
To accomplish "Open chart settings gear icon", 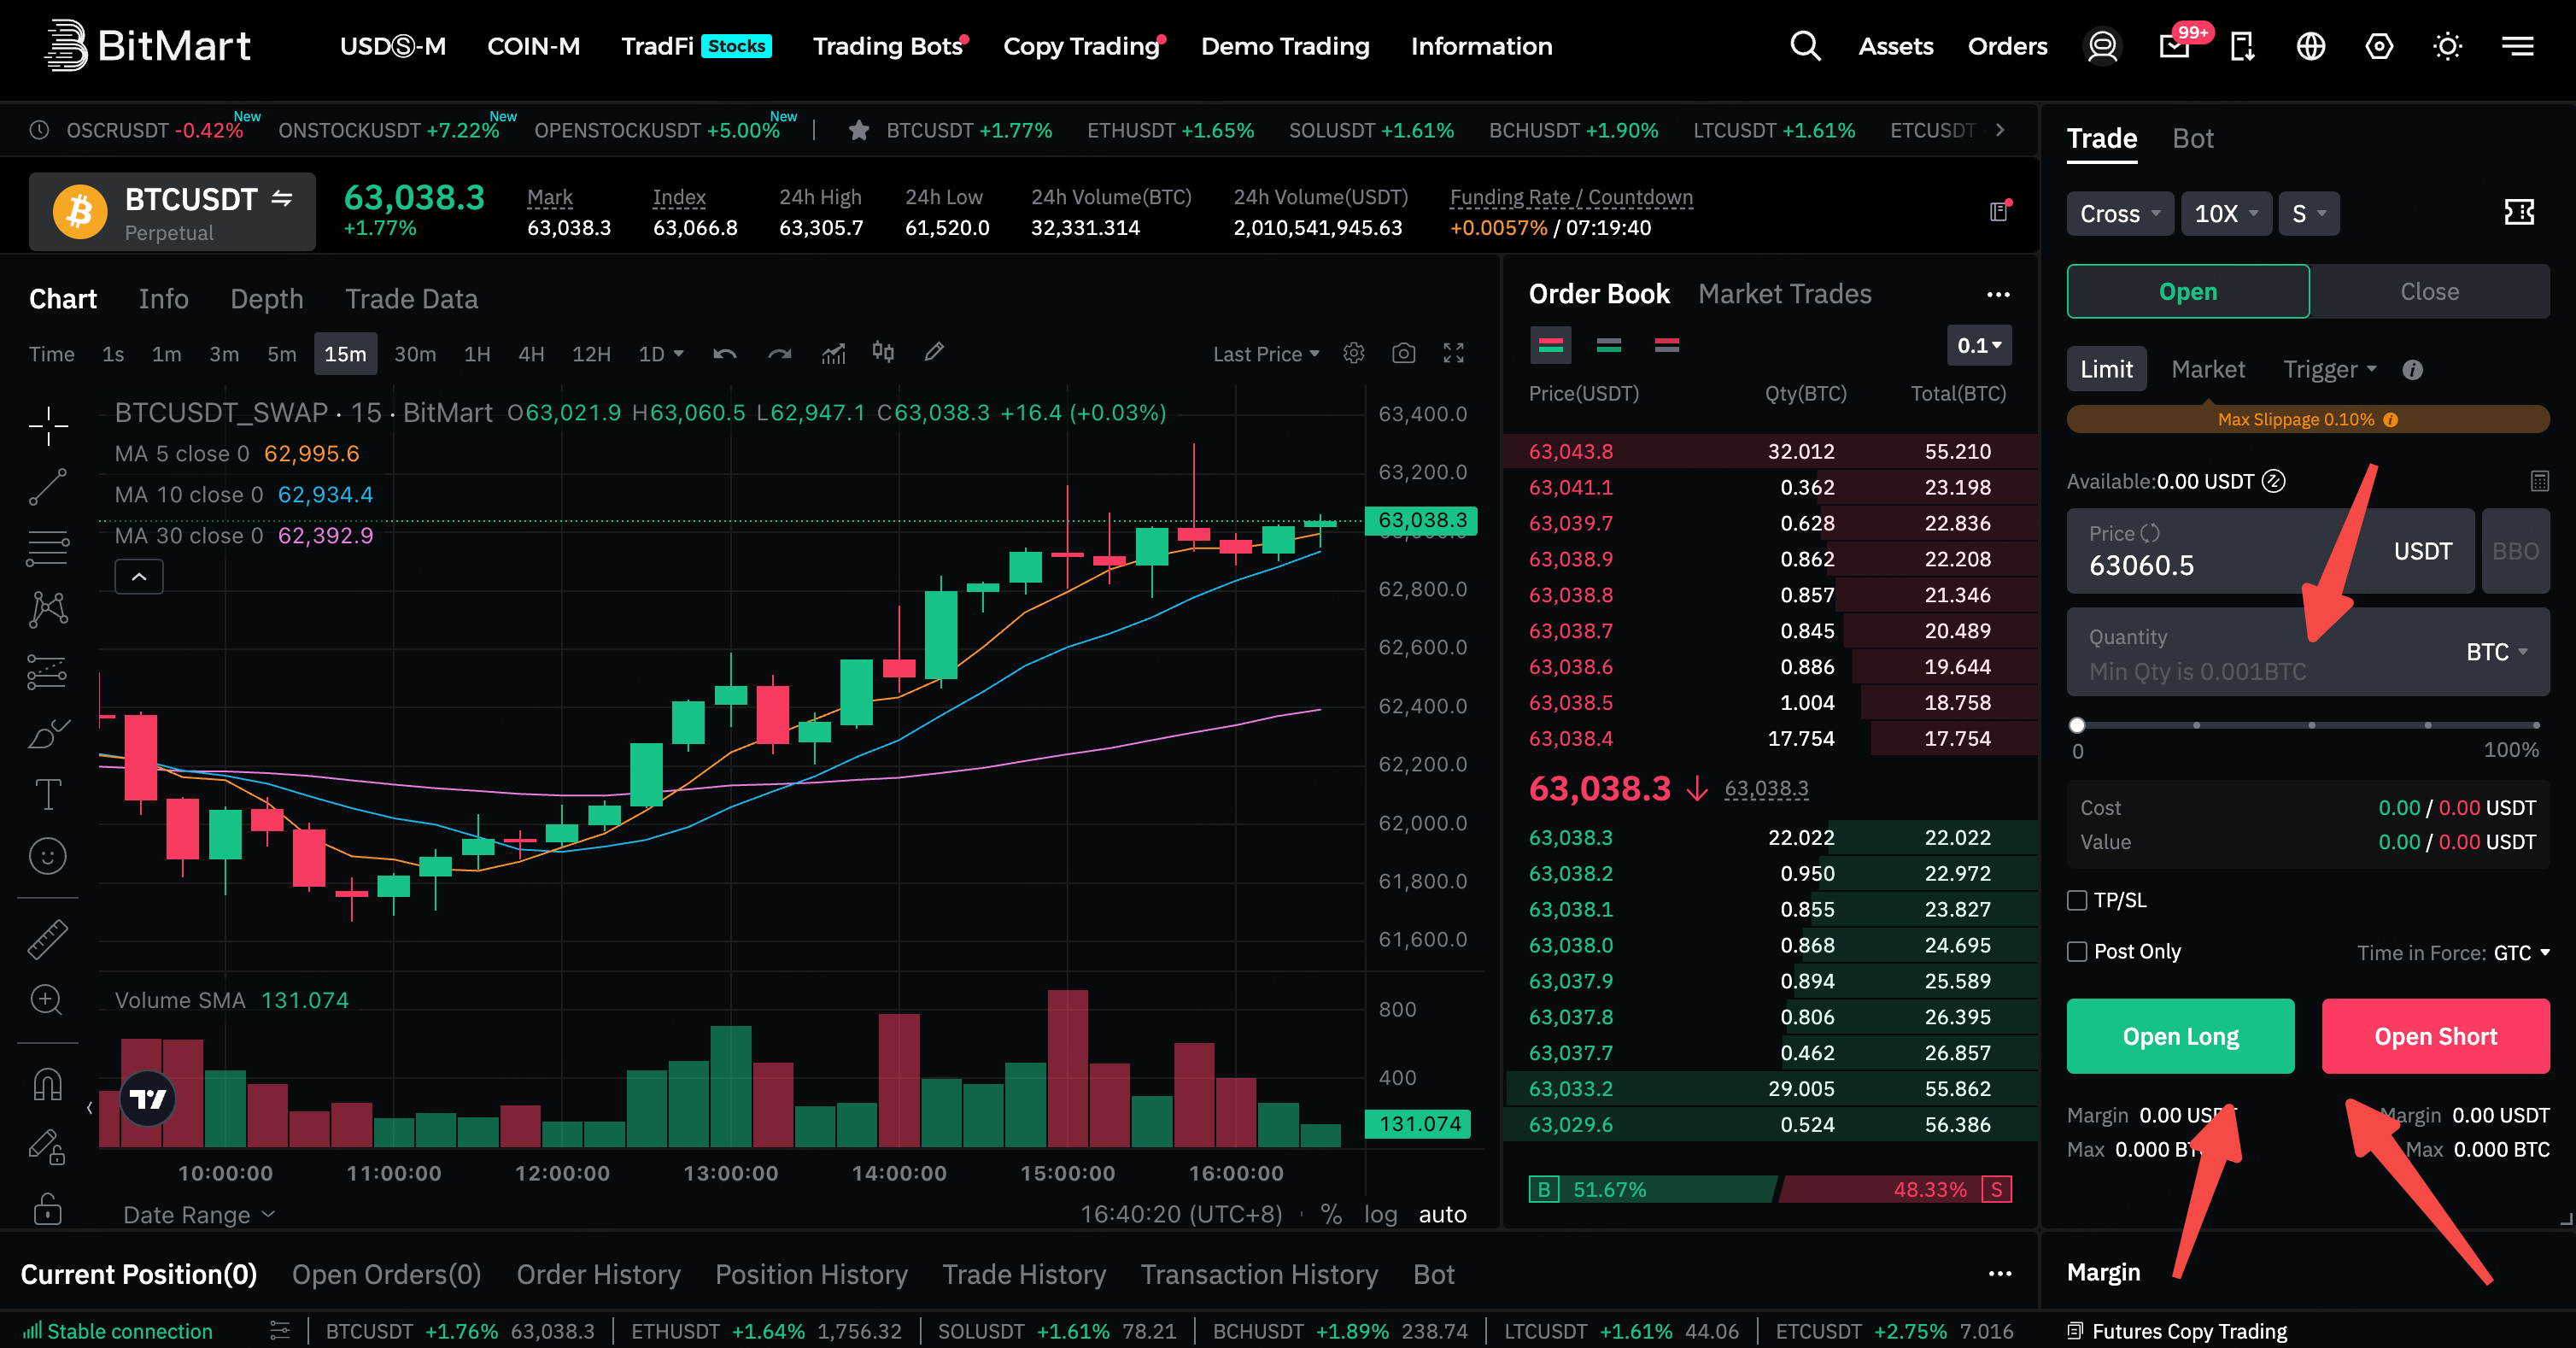I will tap(1354, 353).
